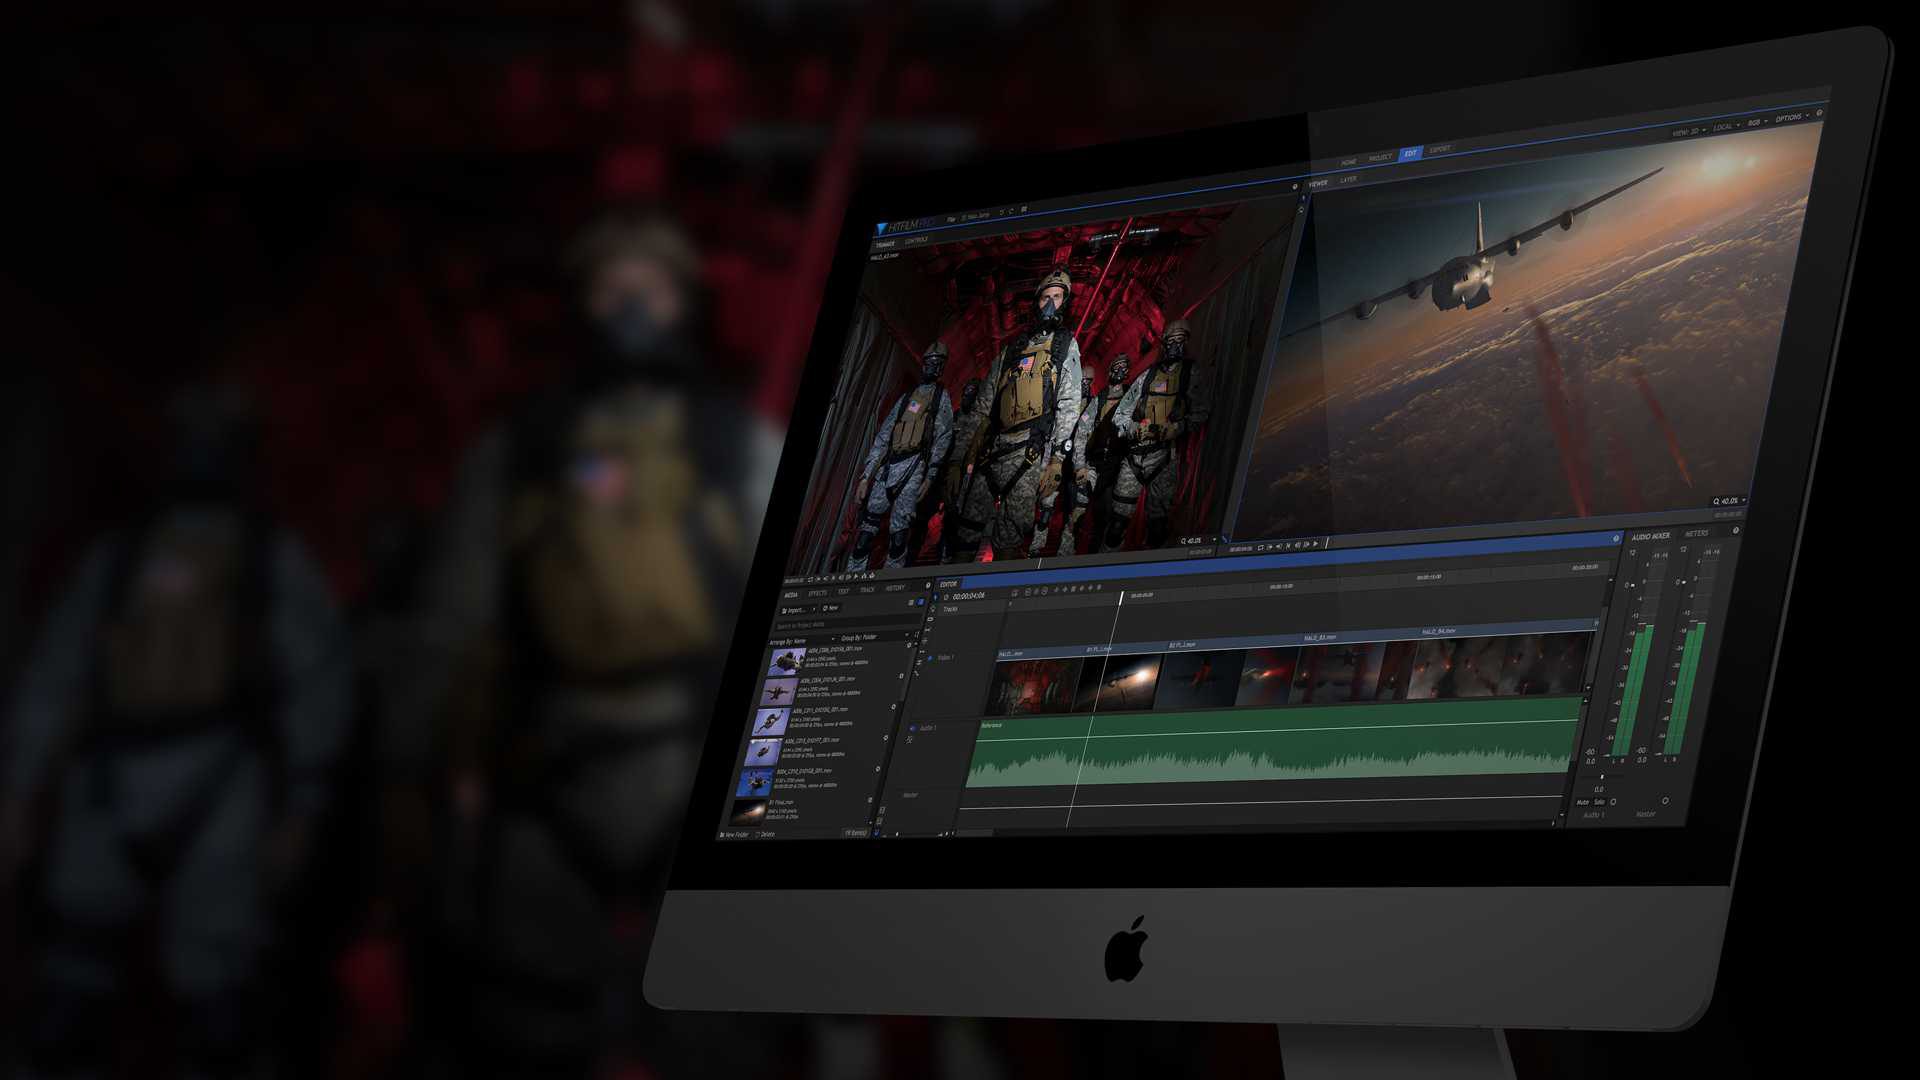
Task: Switch to the HISTORY panel tab
Action: coord(895,588)
